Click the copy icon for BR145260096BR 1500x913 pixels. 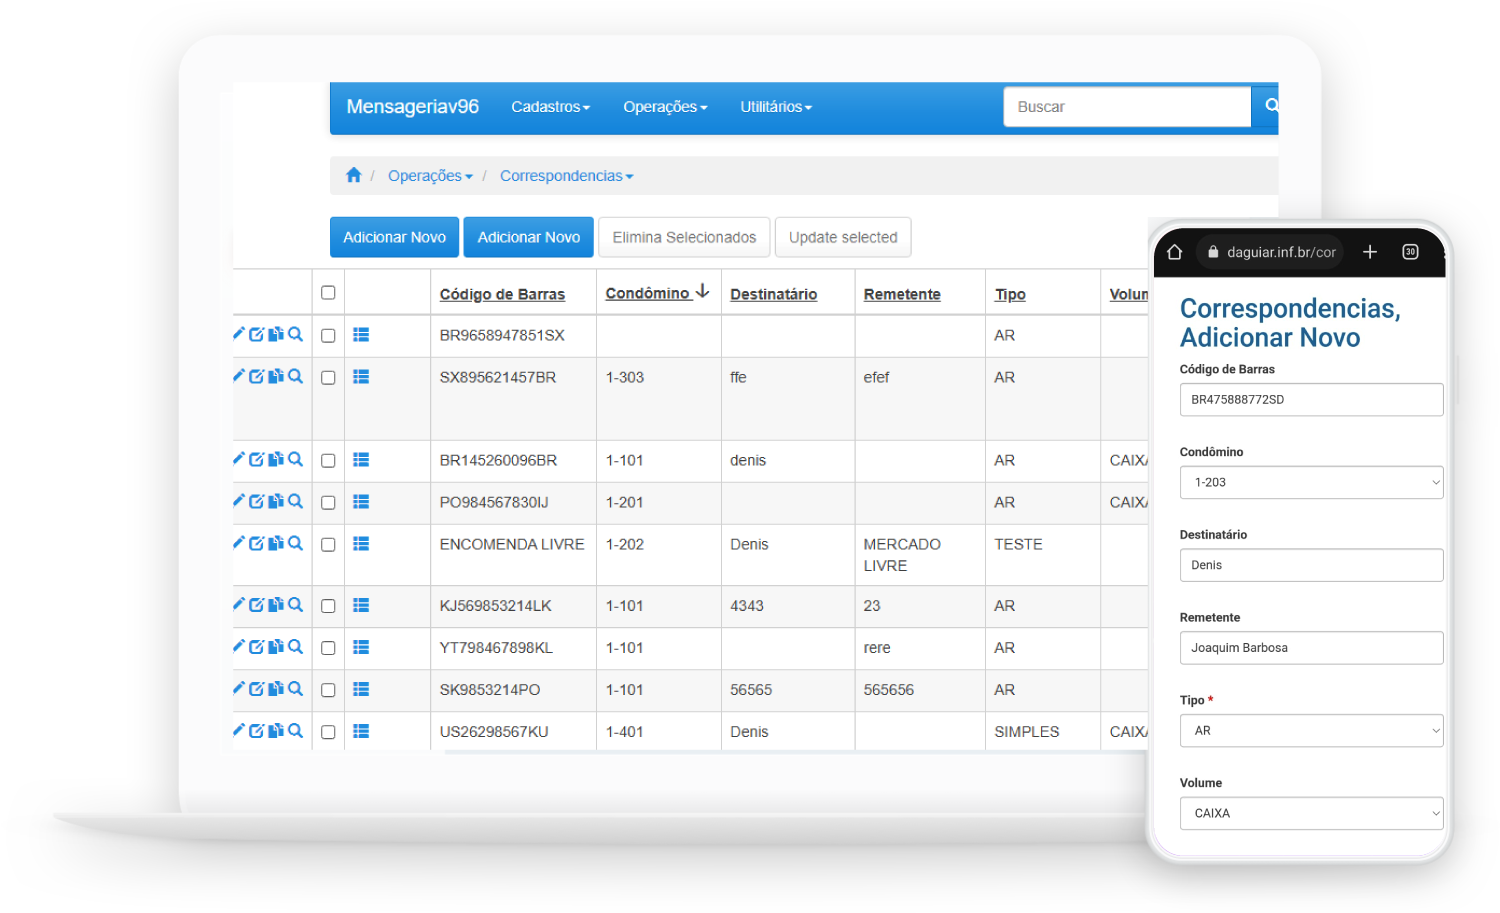click(276, 459)
